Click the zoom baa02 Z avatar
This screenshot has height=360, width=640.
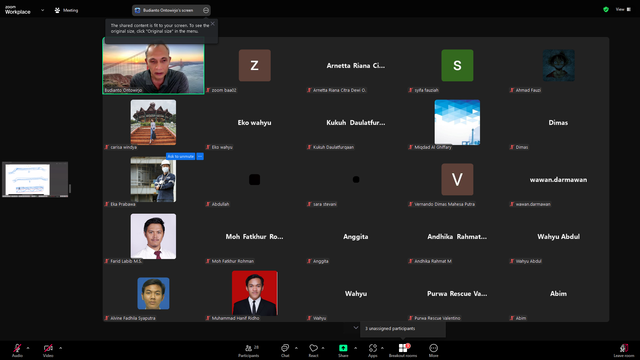coord(255,65)
